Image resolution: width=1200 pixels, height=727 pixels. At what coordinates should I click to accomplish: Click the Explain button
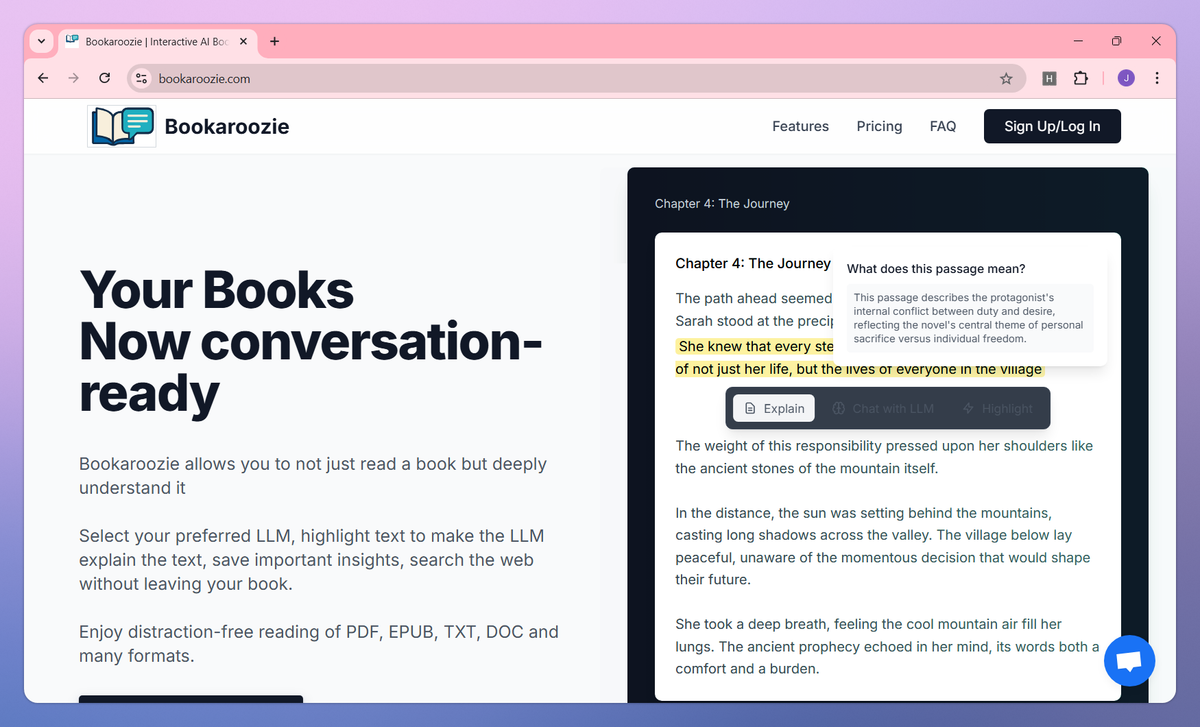[x=774, y=408]
